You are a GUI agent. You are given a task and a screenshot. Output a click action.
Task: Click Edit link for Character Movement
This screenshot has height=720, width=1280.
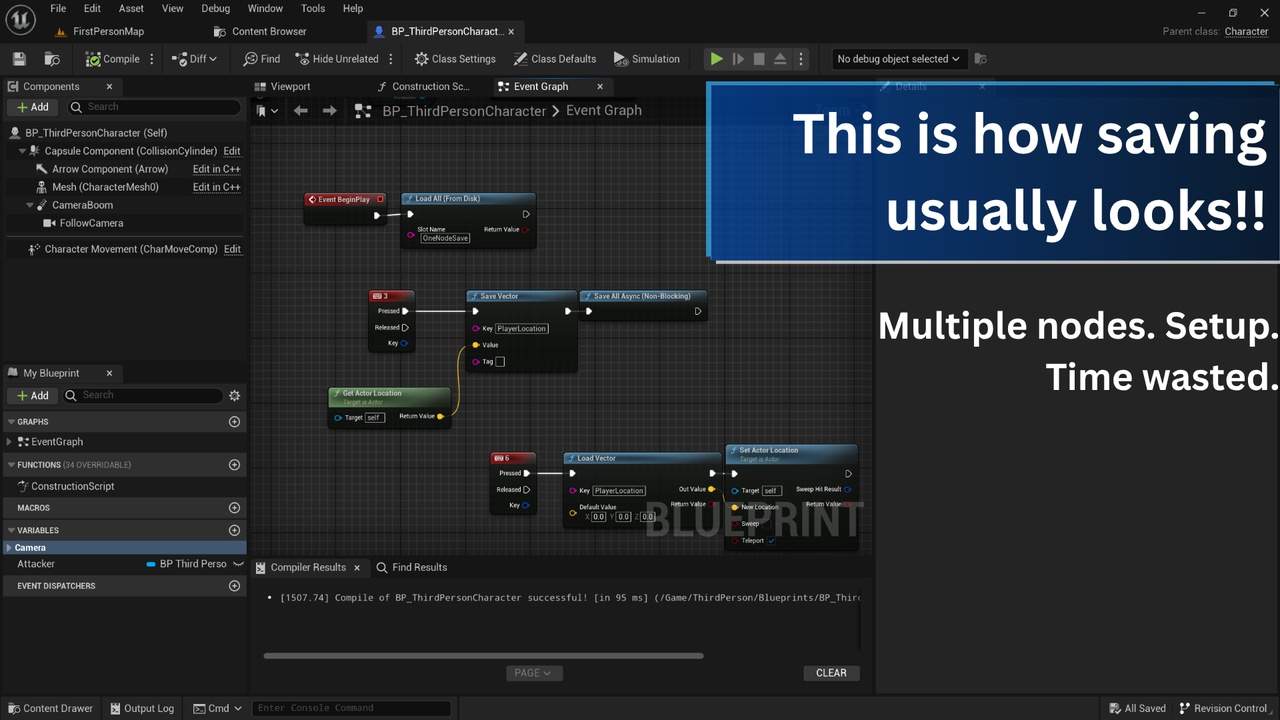click(x=232, y=249)
